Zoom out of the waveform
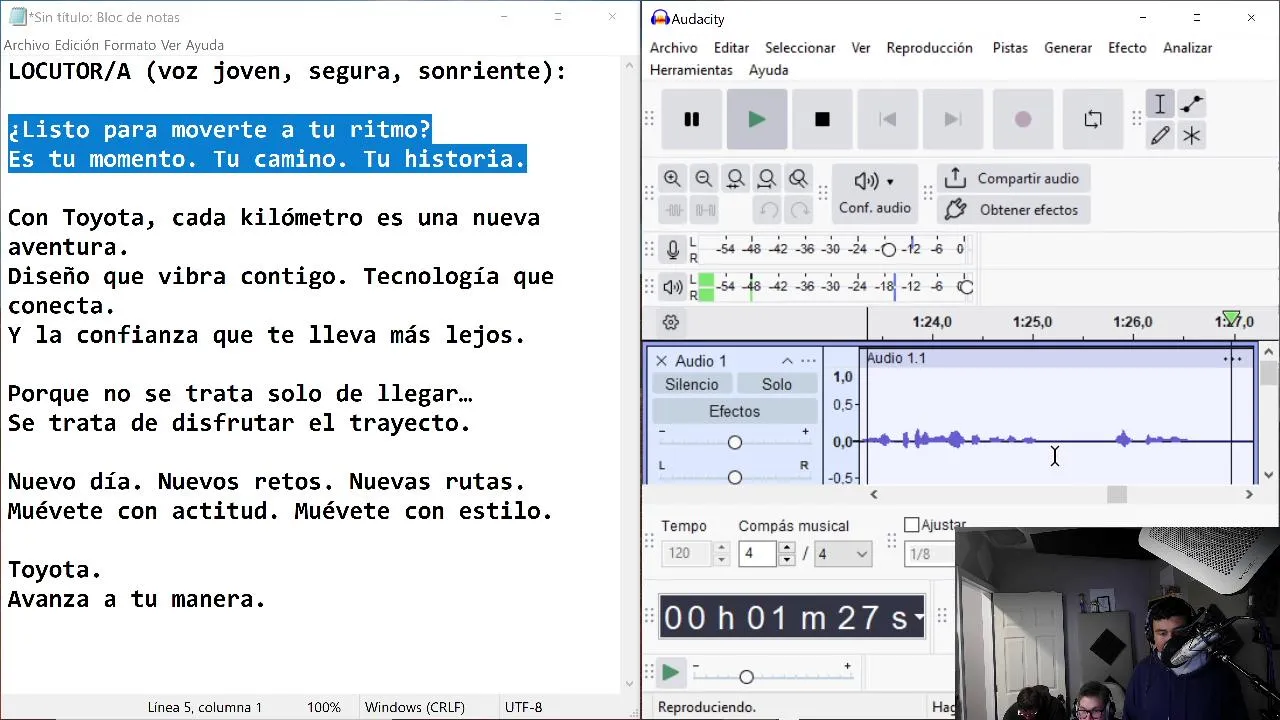The image size is (1280, 720). [x=704, y=179]
